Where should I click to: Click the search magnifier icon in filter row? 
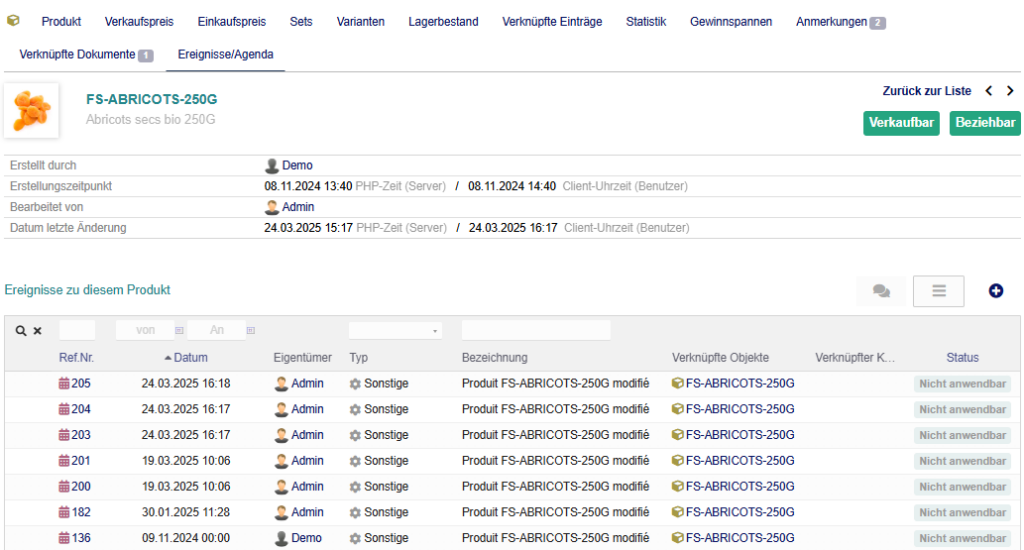[x=21, y=331]
